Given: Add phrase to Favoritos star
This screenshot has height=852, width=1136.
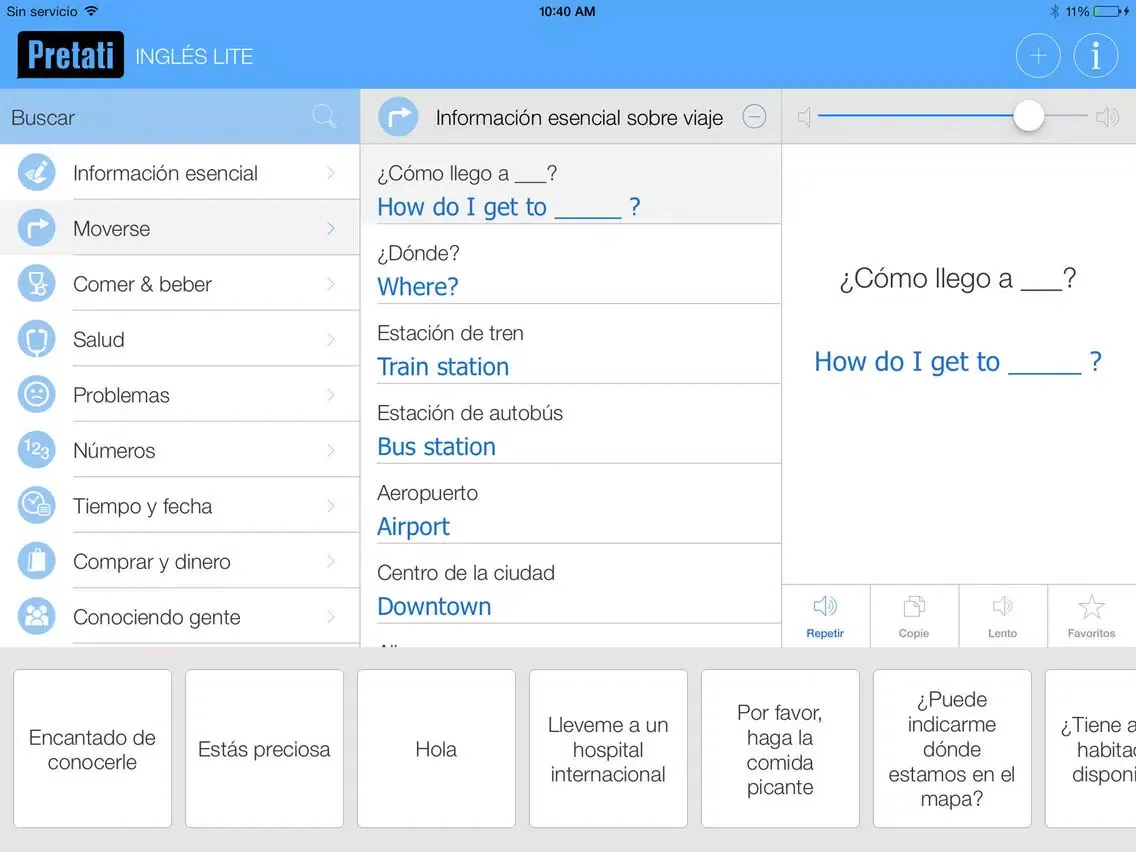Looking at the screenshot, I should pos(1091,617).
